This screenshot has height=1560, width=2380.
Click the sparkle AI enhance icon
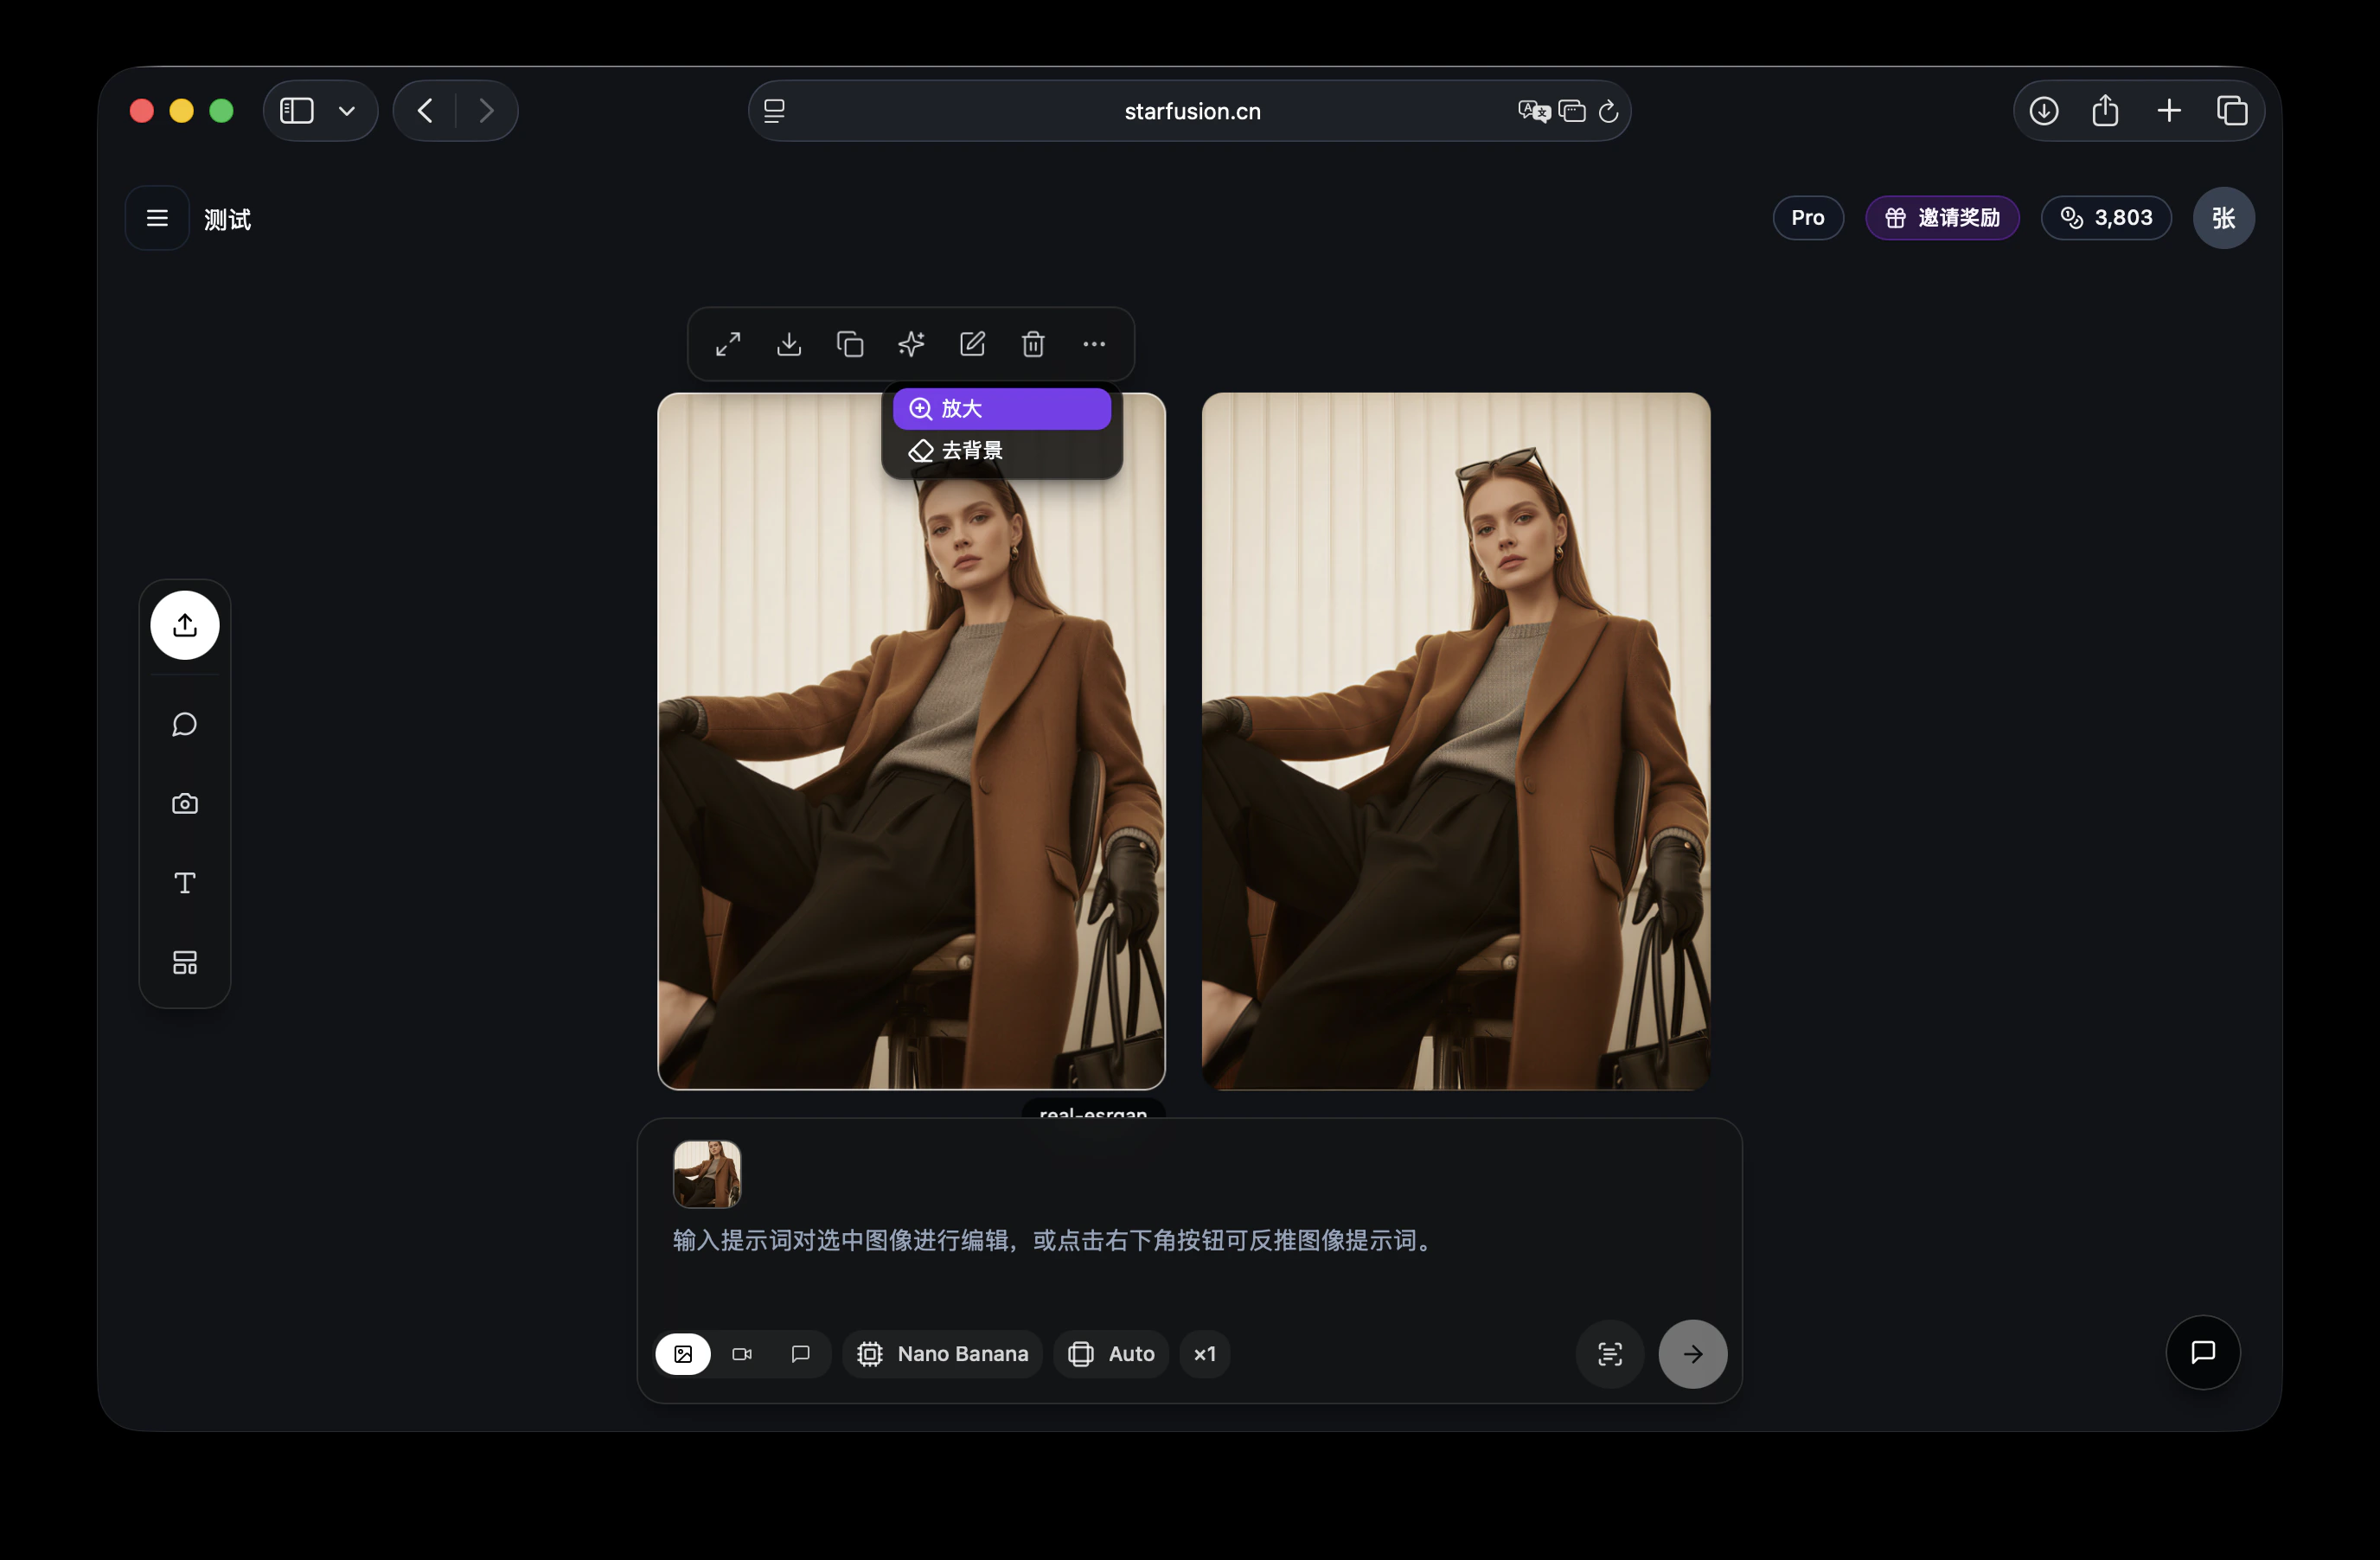(911, 344)
